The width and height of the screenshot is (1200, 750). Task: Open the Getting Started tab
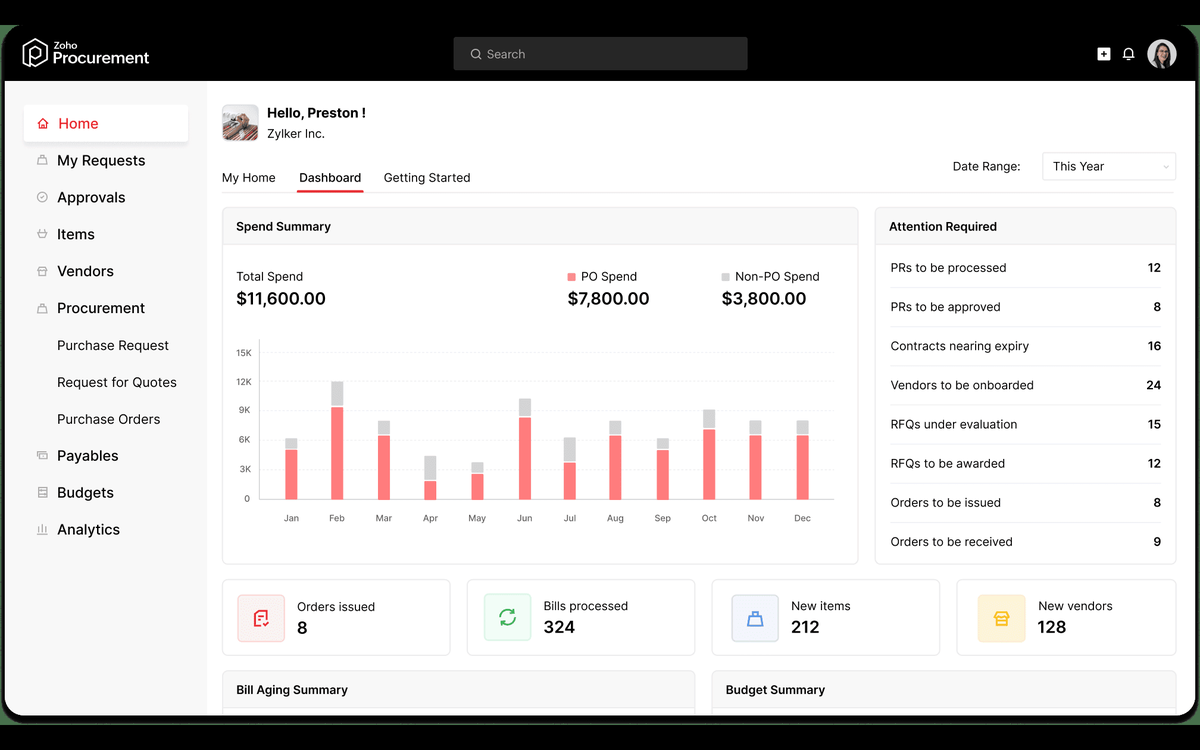pos(427,178)
